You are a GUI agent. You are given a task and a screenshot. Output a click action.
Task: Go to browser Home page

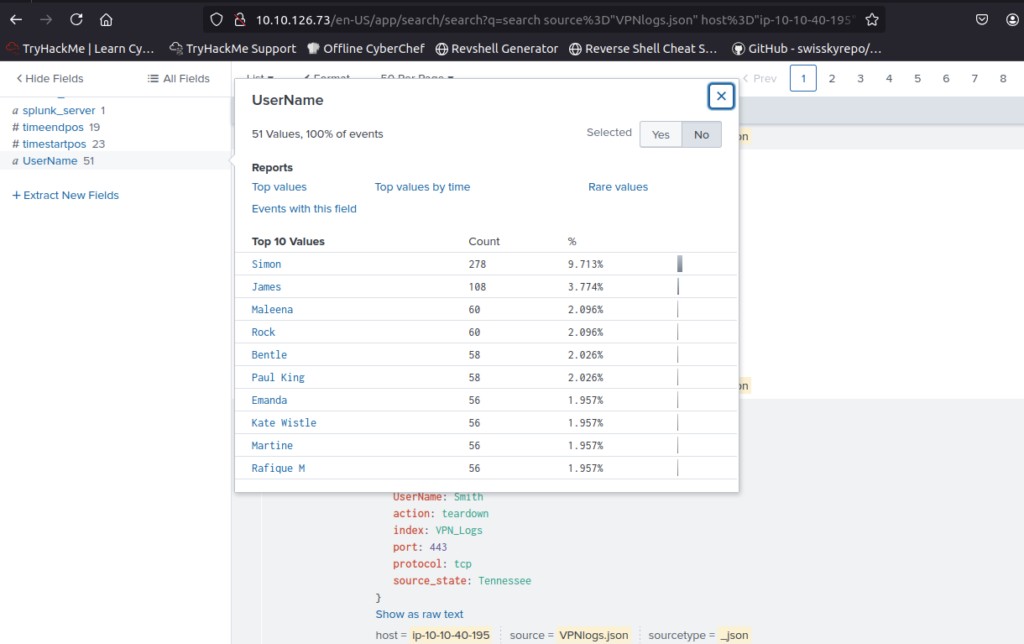tap(106, 20)
